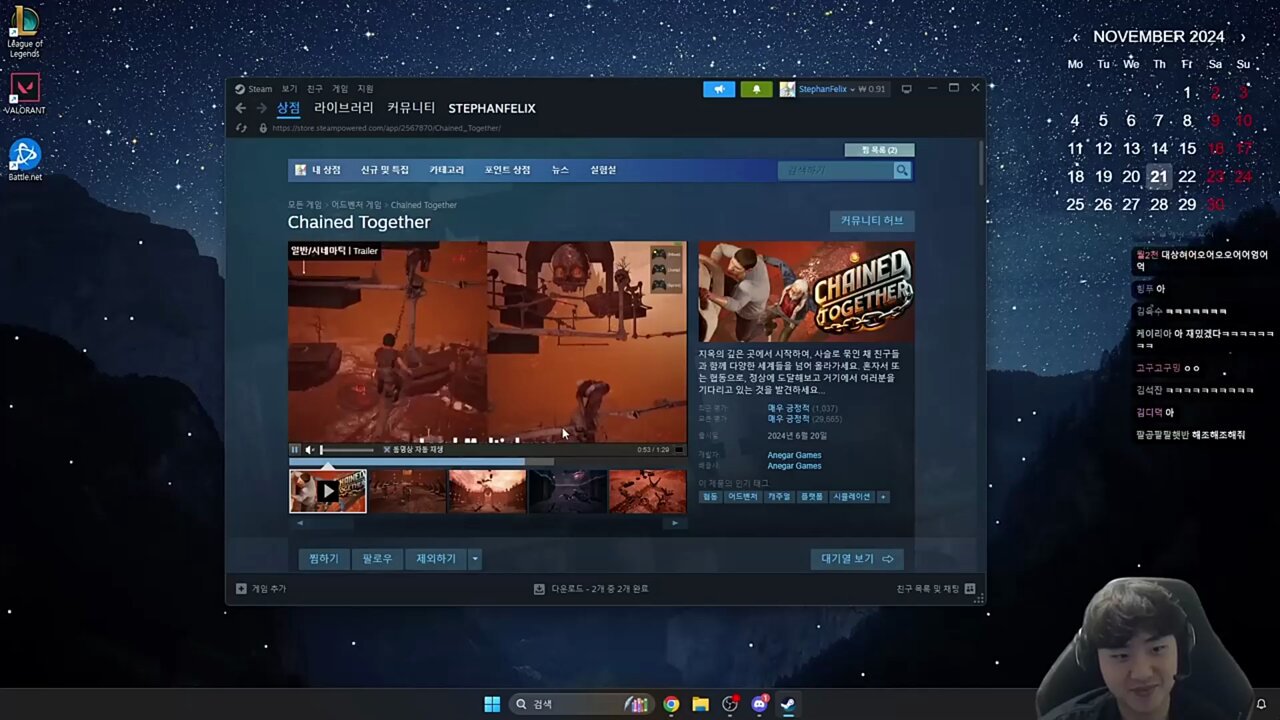Screen dimensions: 1280x720
Task: Click the StephanFelix profile avatar
Action: point(787,89)
